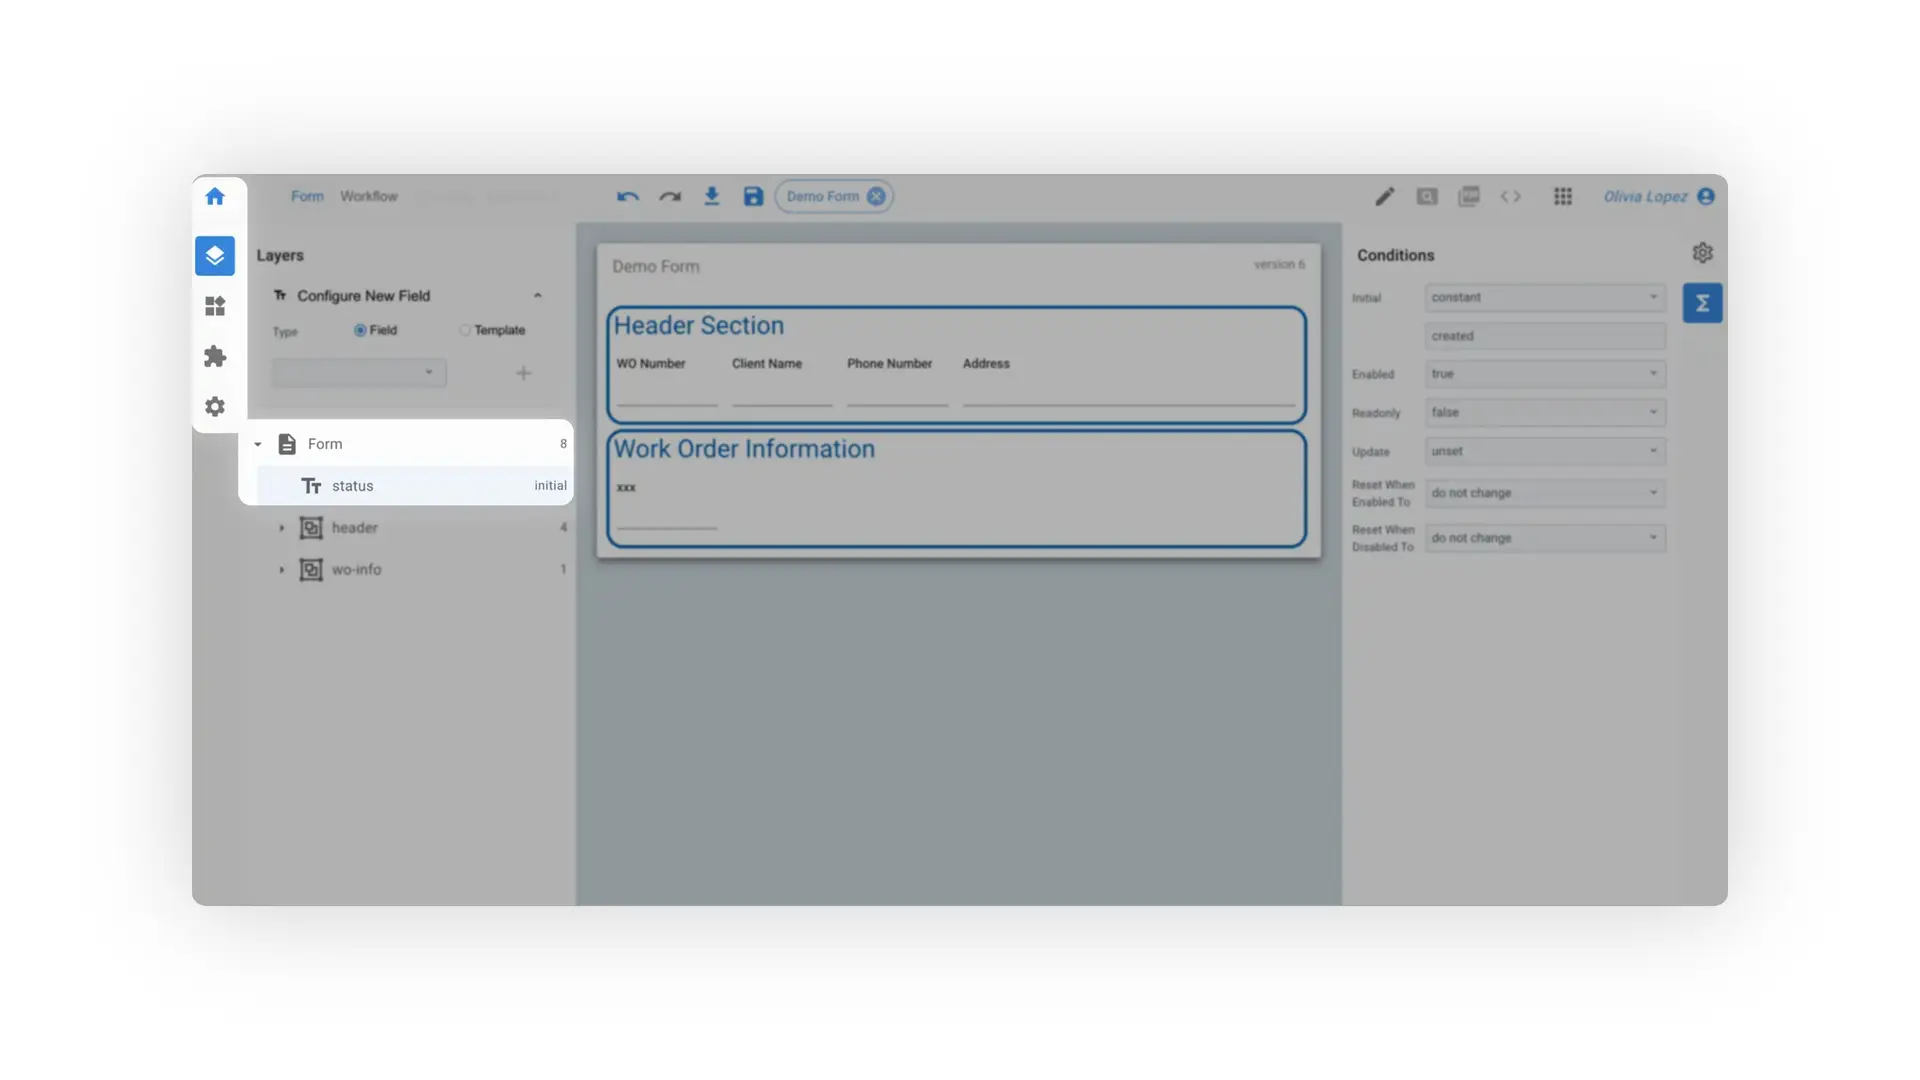1920x1080 pixels.
Task: Open the Enabled dropdown set to true
Action: 1544,373
